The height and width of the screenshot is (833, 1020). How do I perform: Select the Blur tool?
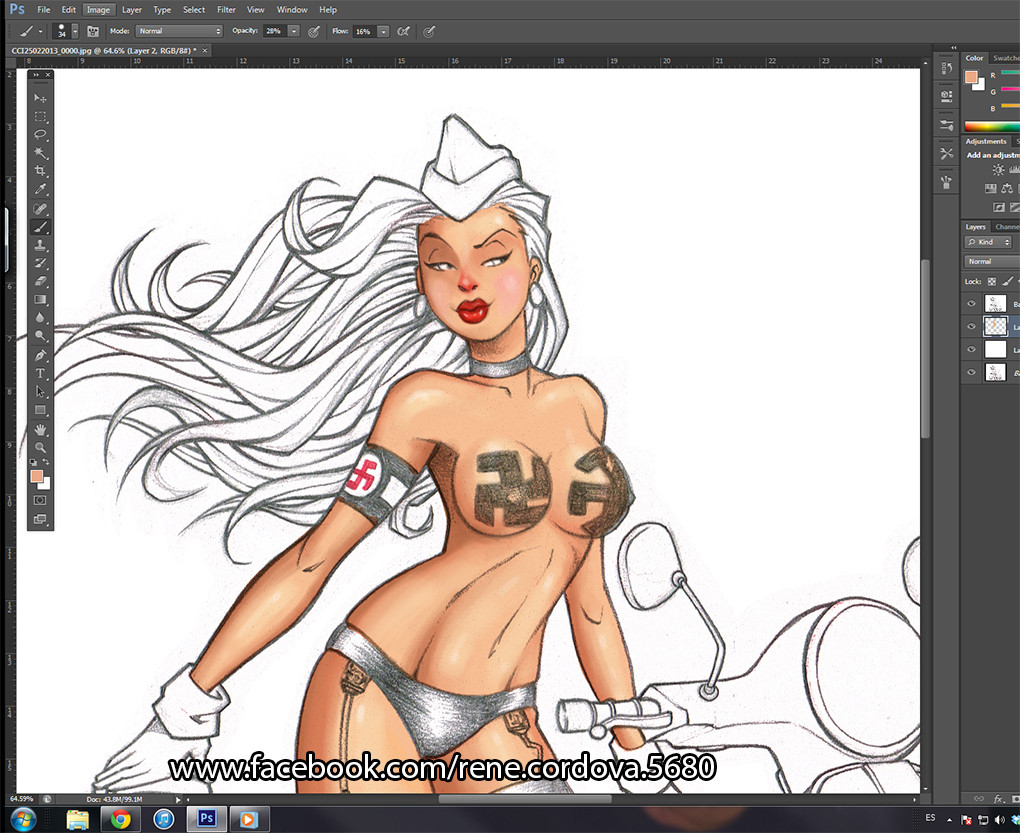tap(40, 318)
